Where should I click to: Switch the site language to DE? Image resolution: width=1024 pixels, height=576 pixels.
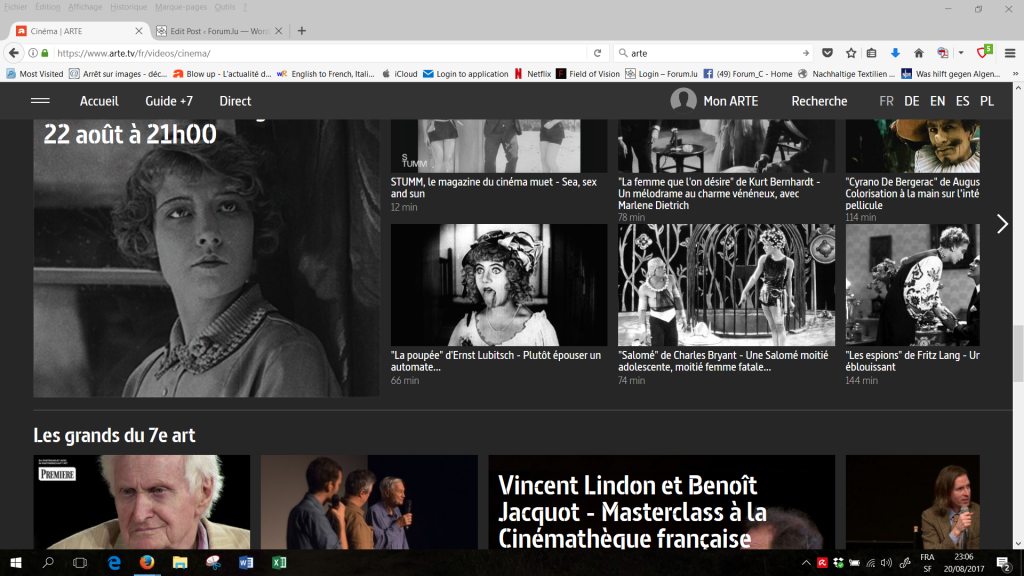pyautogui.click(x=912, y=101)
